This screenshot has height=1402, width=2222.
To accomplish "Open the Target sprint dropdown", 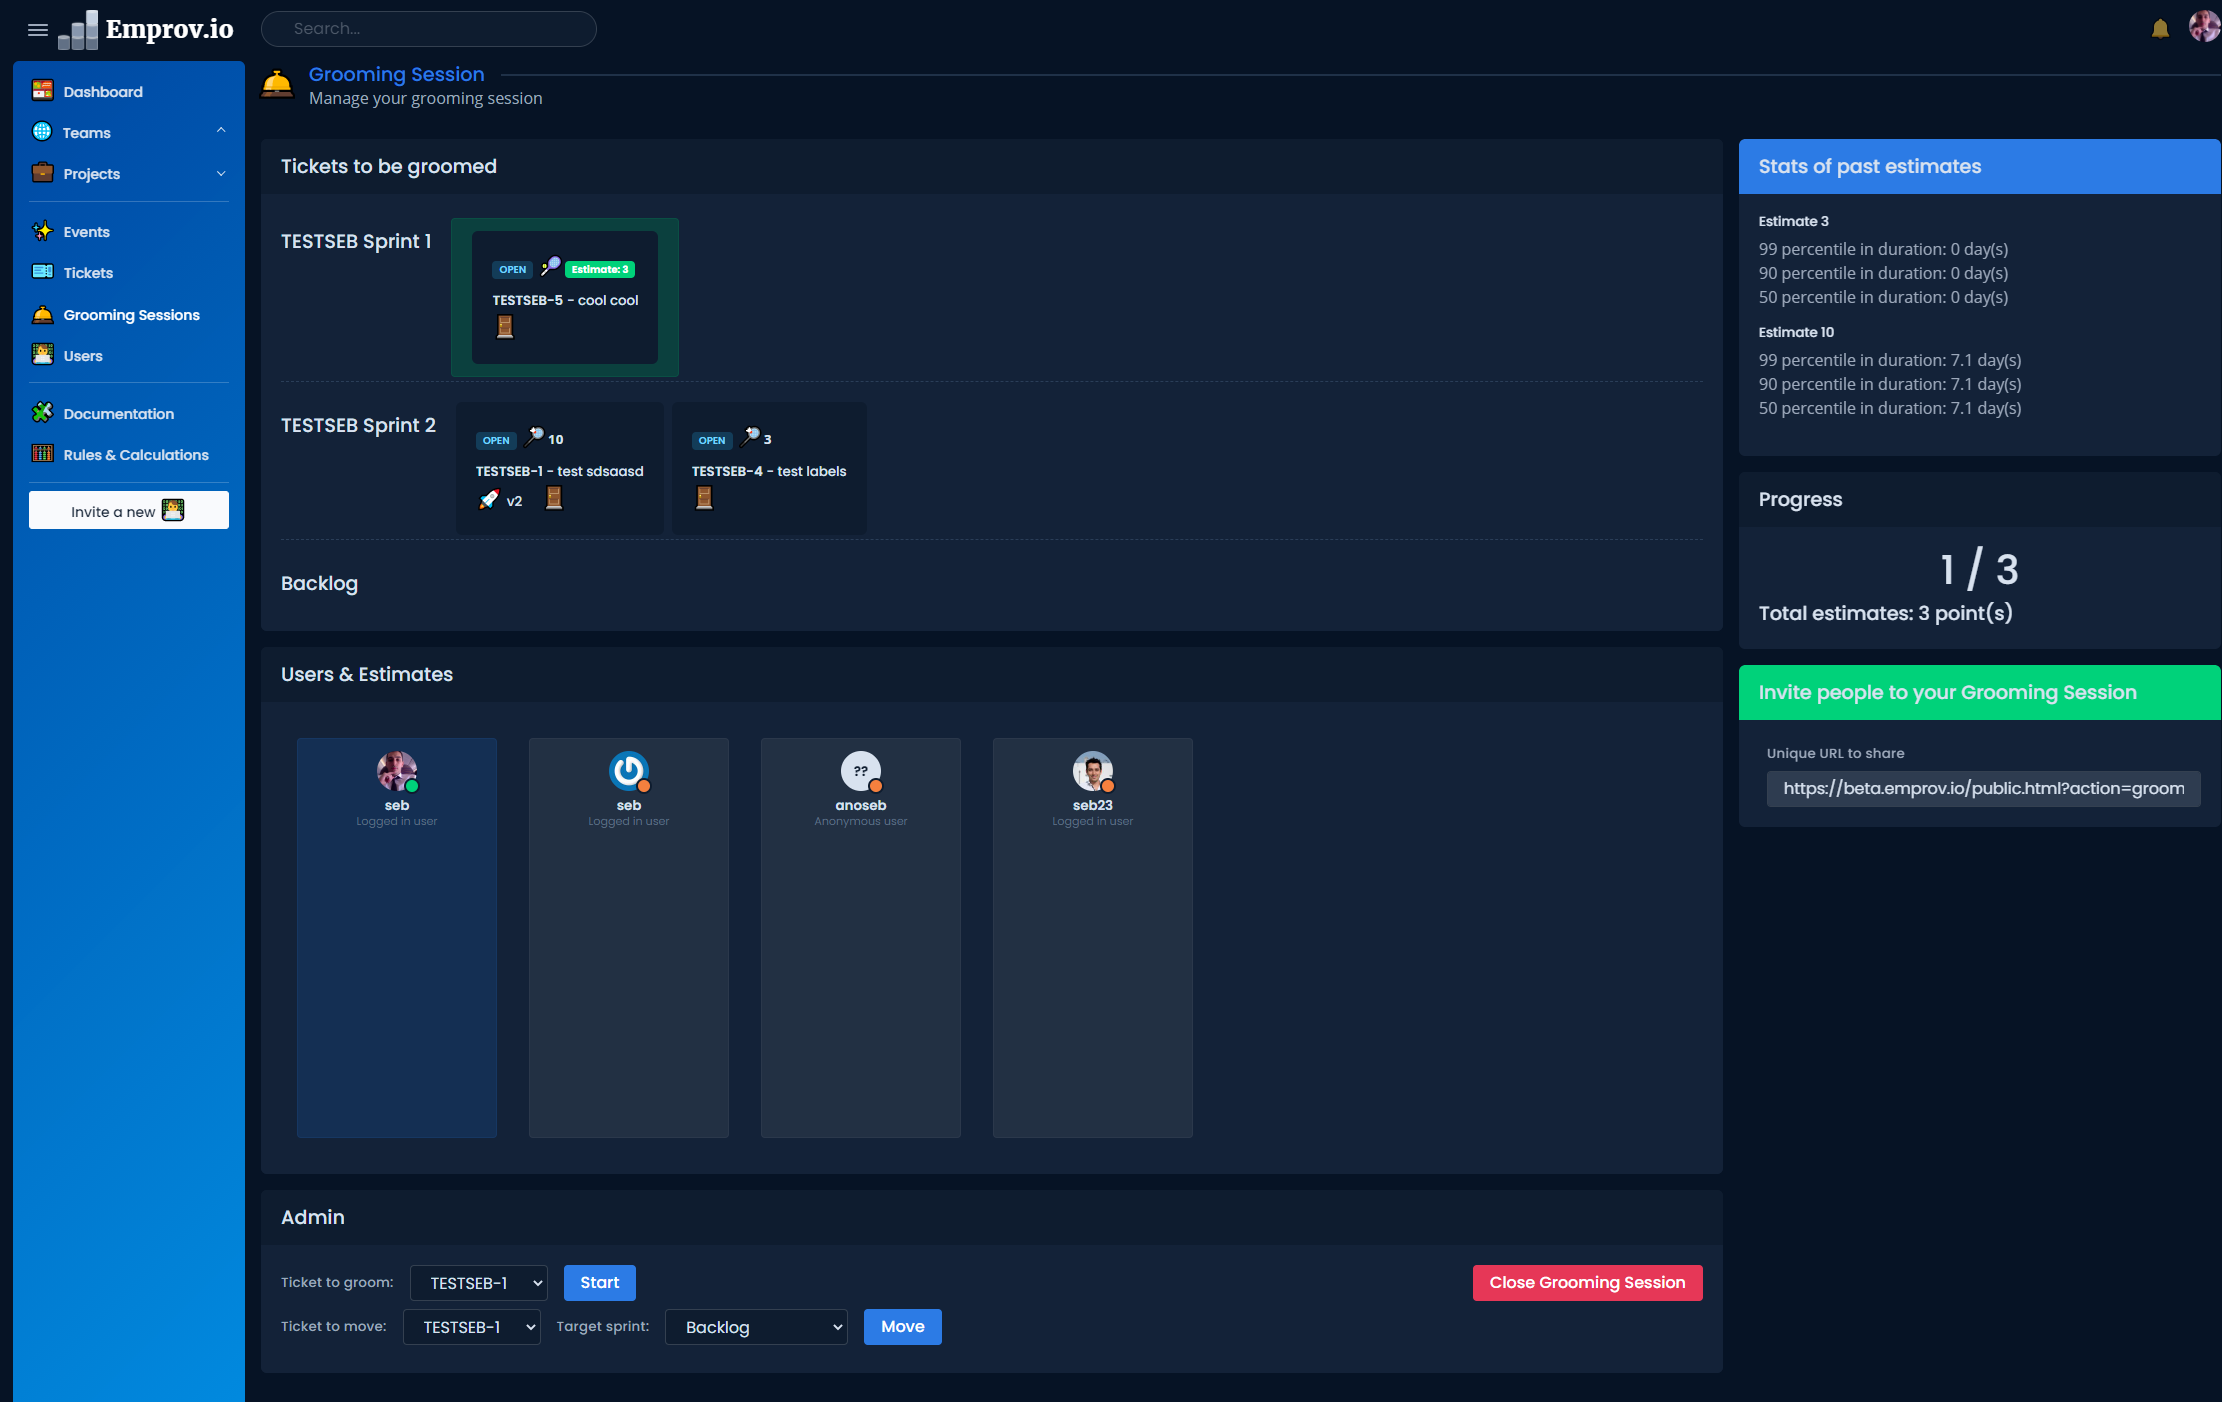I will [755, 1327].
